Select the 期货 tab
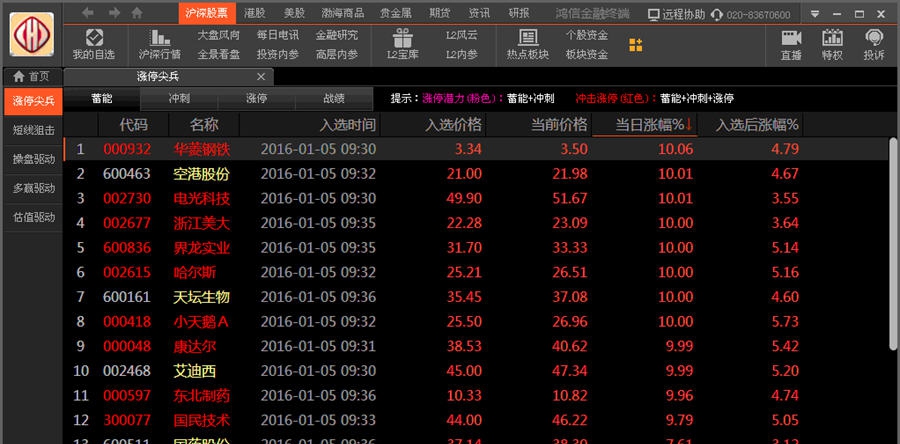The image size is (900, 444). [440, 13]
